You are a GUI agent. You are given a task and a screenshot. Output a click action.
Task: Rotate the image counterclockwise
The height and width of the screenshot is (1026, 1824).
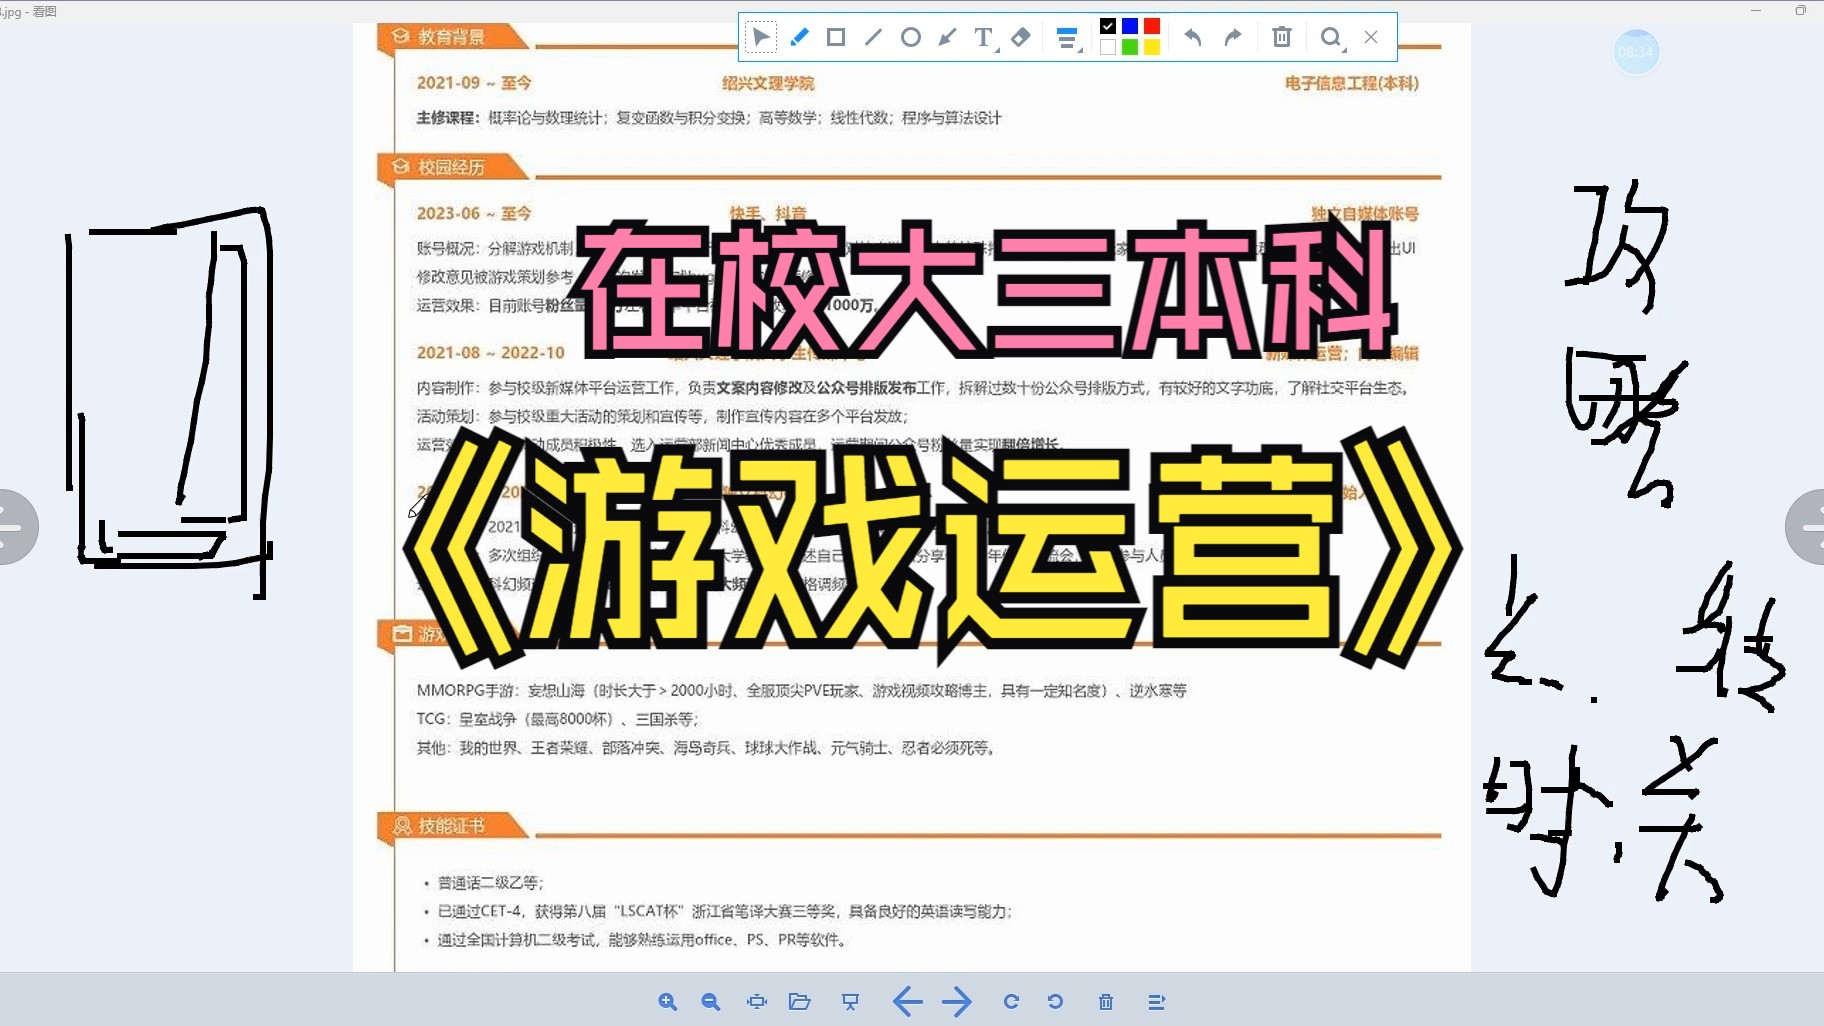(x=1055, y=1002)
